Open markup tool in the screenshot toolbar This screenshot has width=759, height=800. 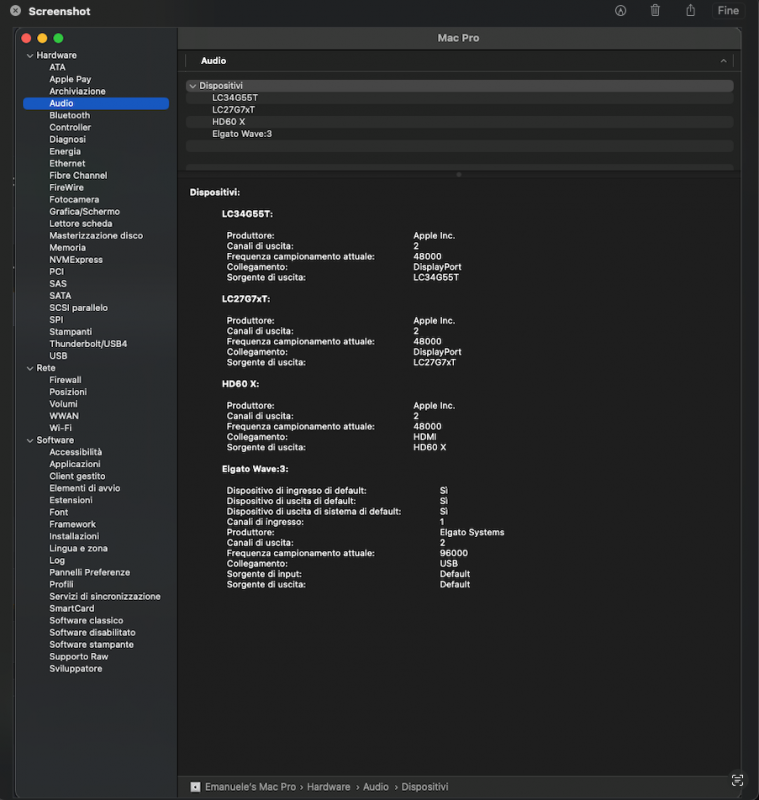pyautogui.click(x=620, y=11)
